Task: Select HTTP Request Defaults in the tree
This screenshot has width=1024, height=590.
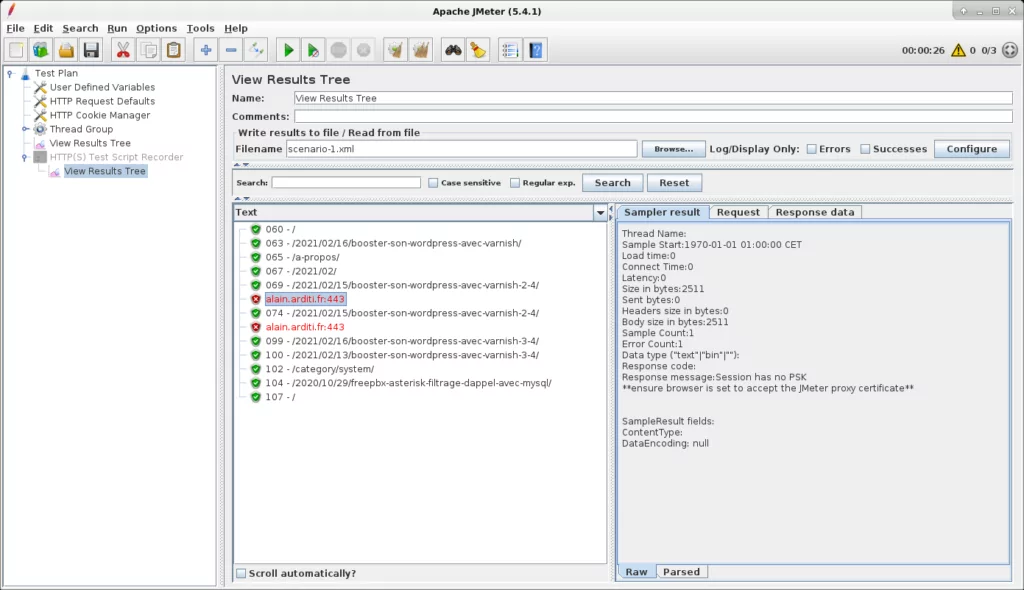Action: pos(102,101)
